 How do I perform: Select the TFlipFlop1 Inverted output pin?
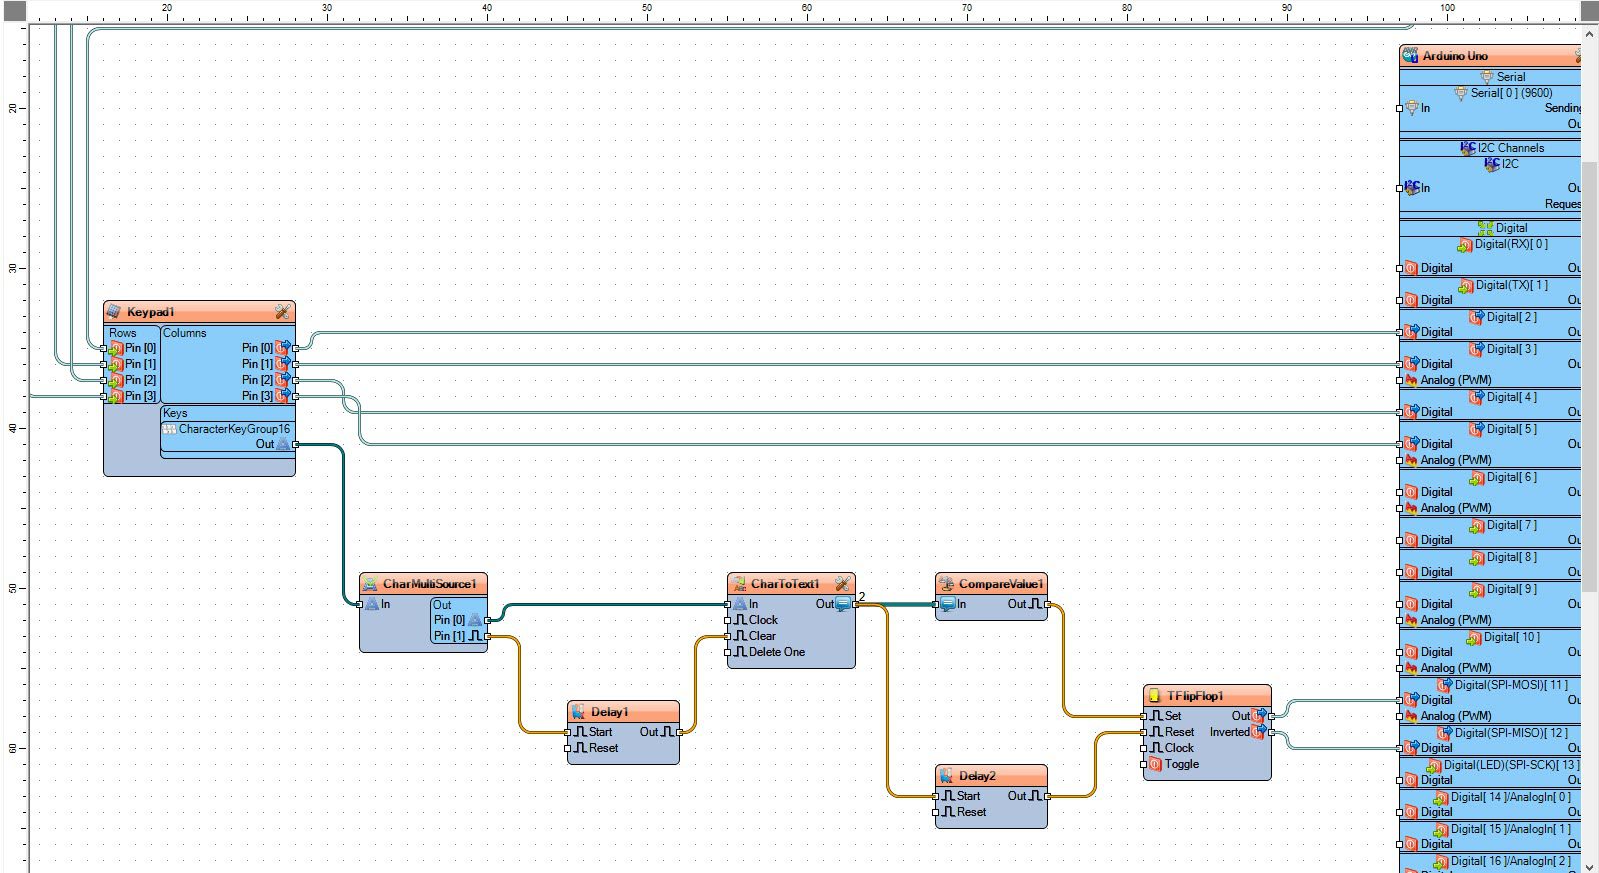tap(1271, 732)
